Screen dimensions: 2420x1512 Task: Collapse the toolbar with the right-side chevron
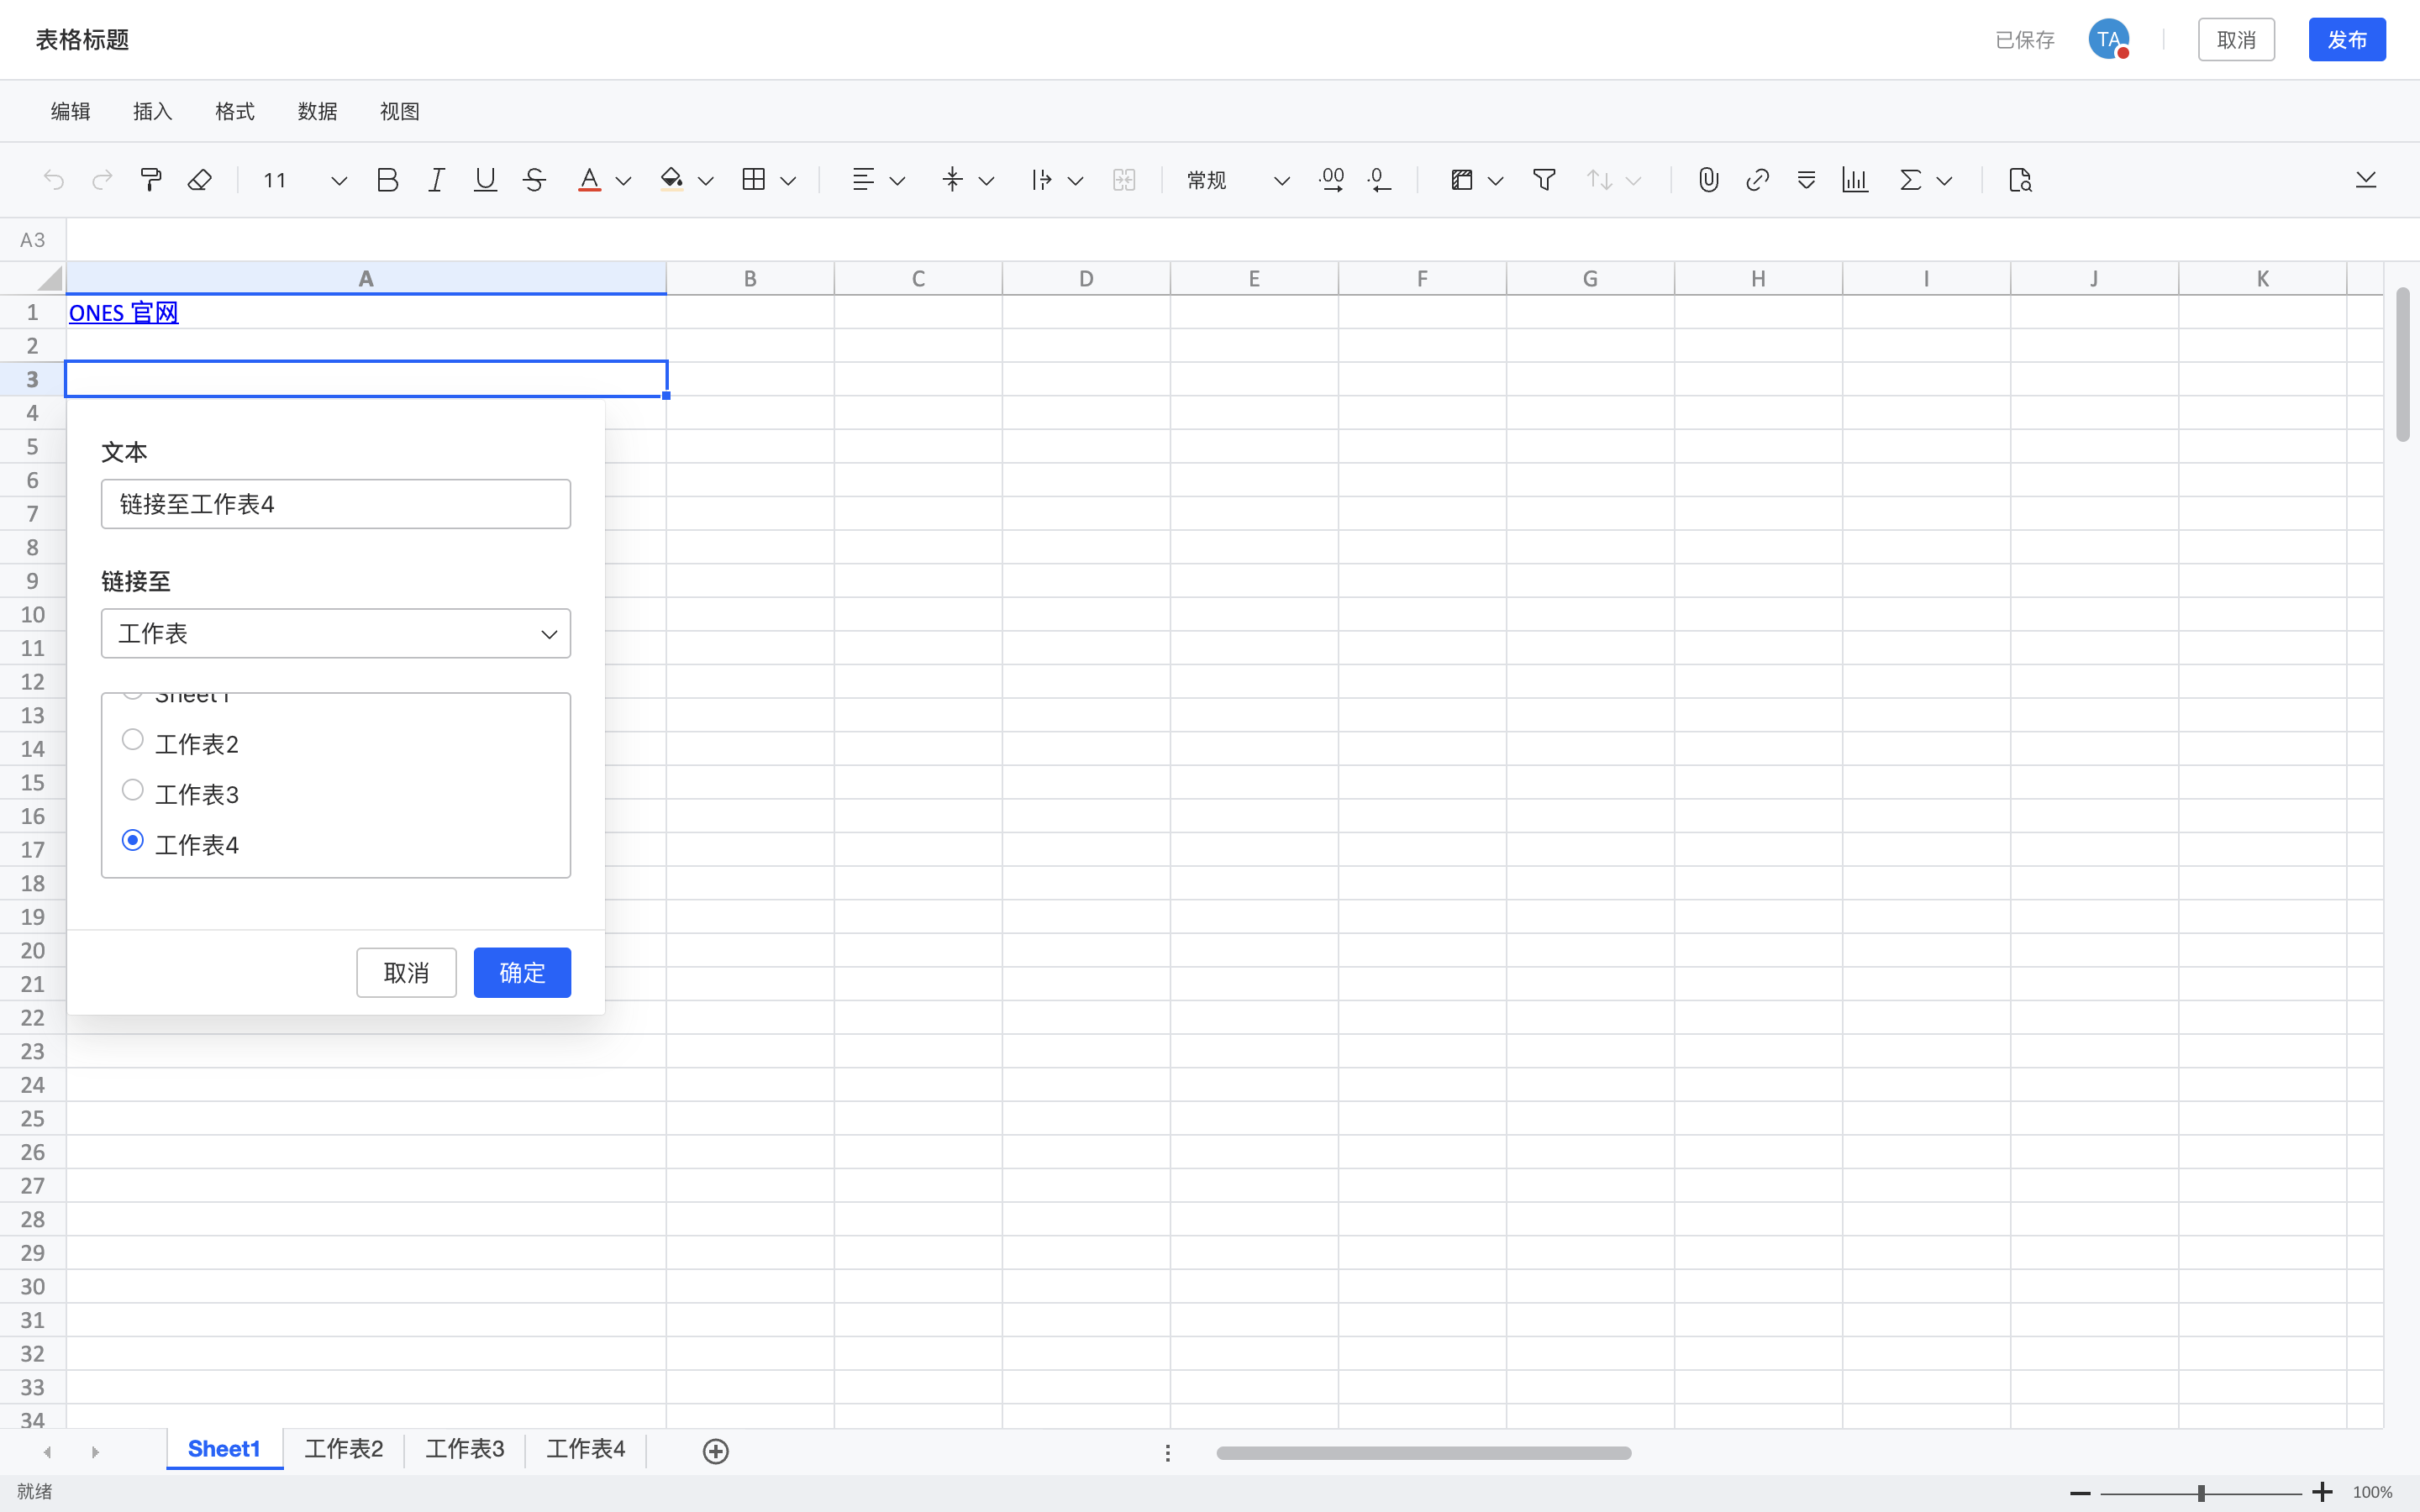(2365, 180)
